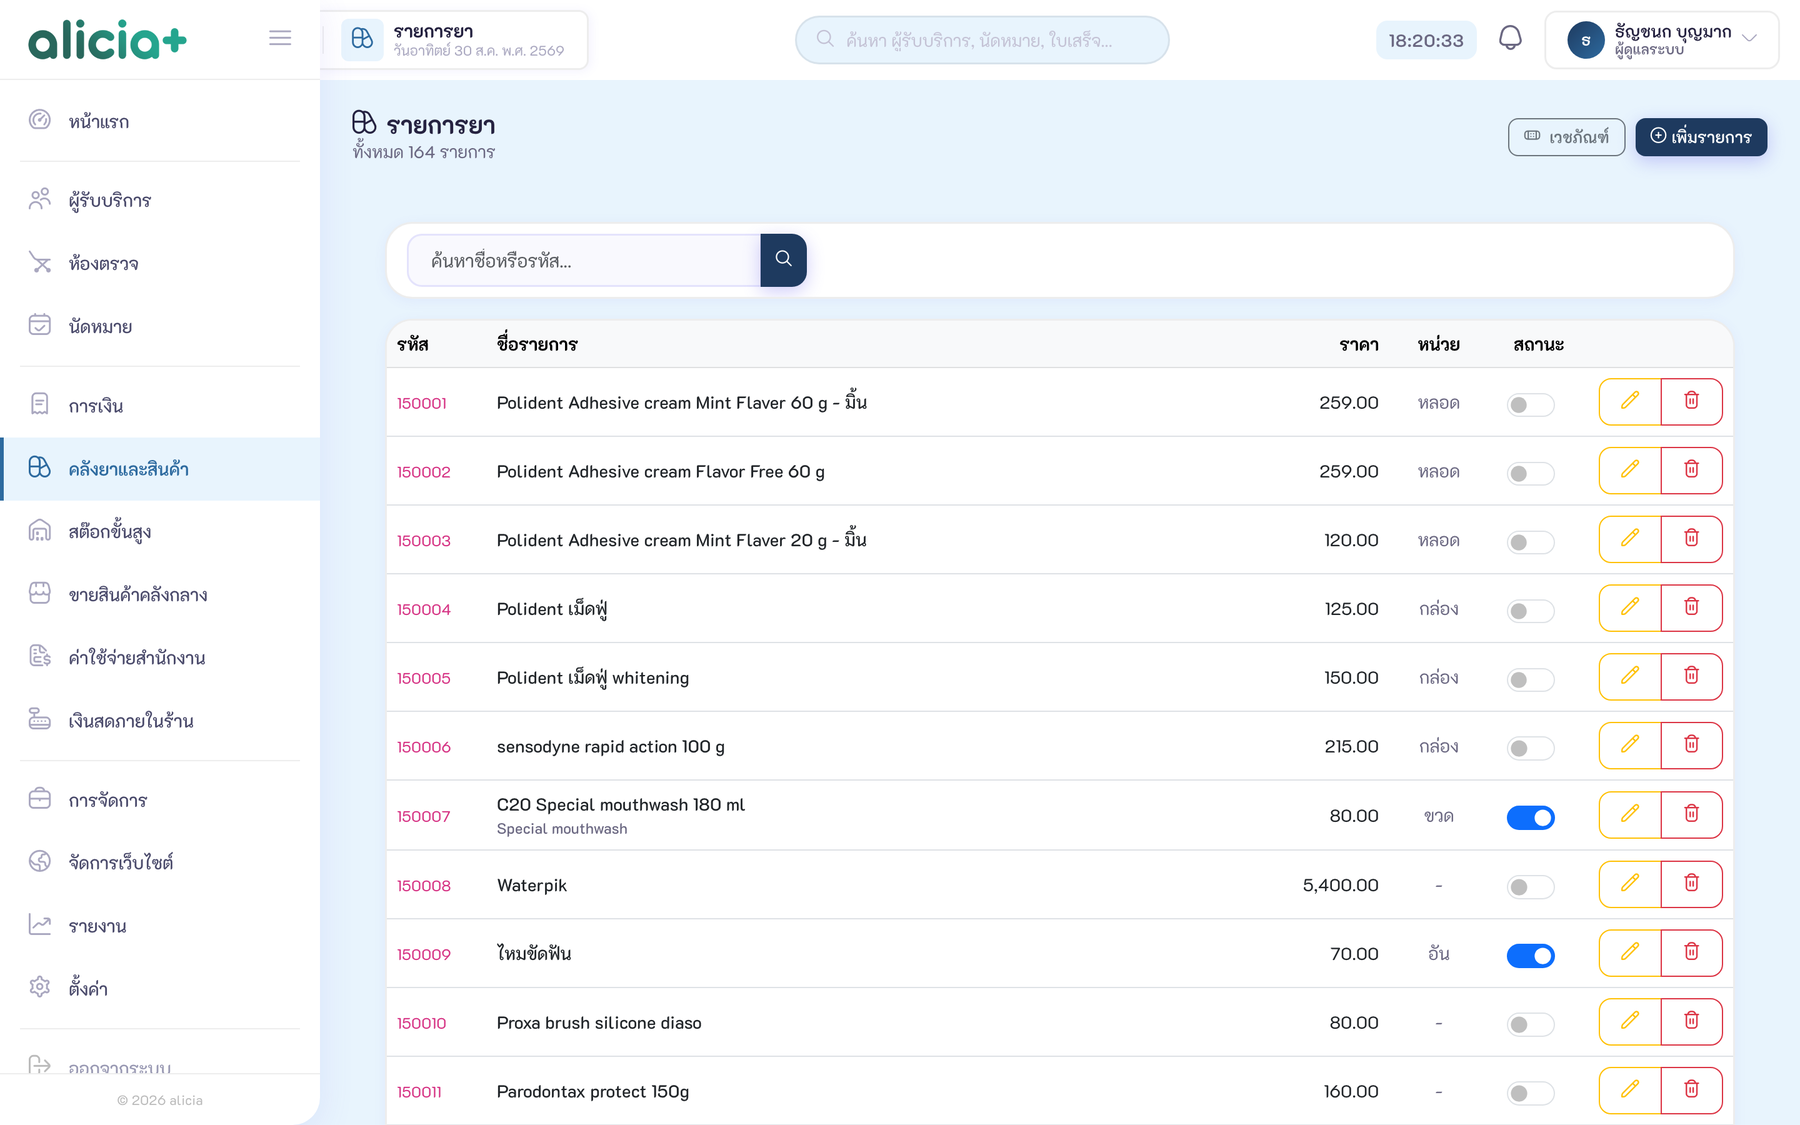The image size is (1800, 1125).
Task: Open การเงิน sidebar menu
Action: point(160,405)
